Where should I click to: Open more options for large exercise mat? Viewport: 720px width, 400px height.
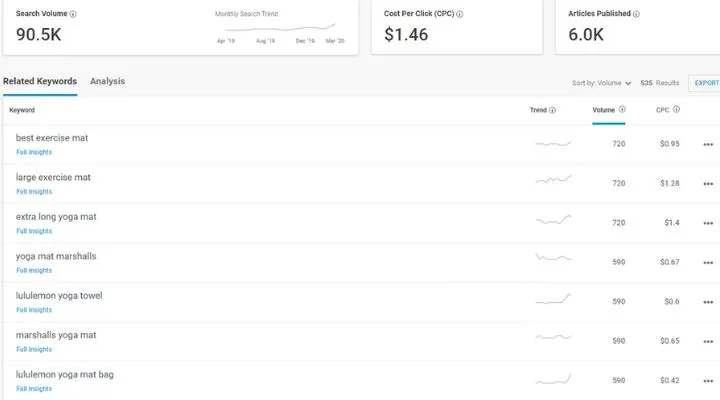pos(708,184)
